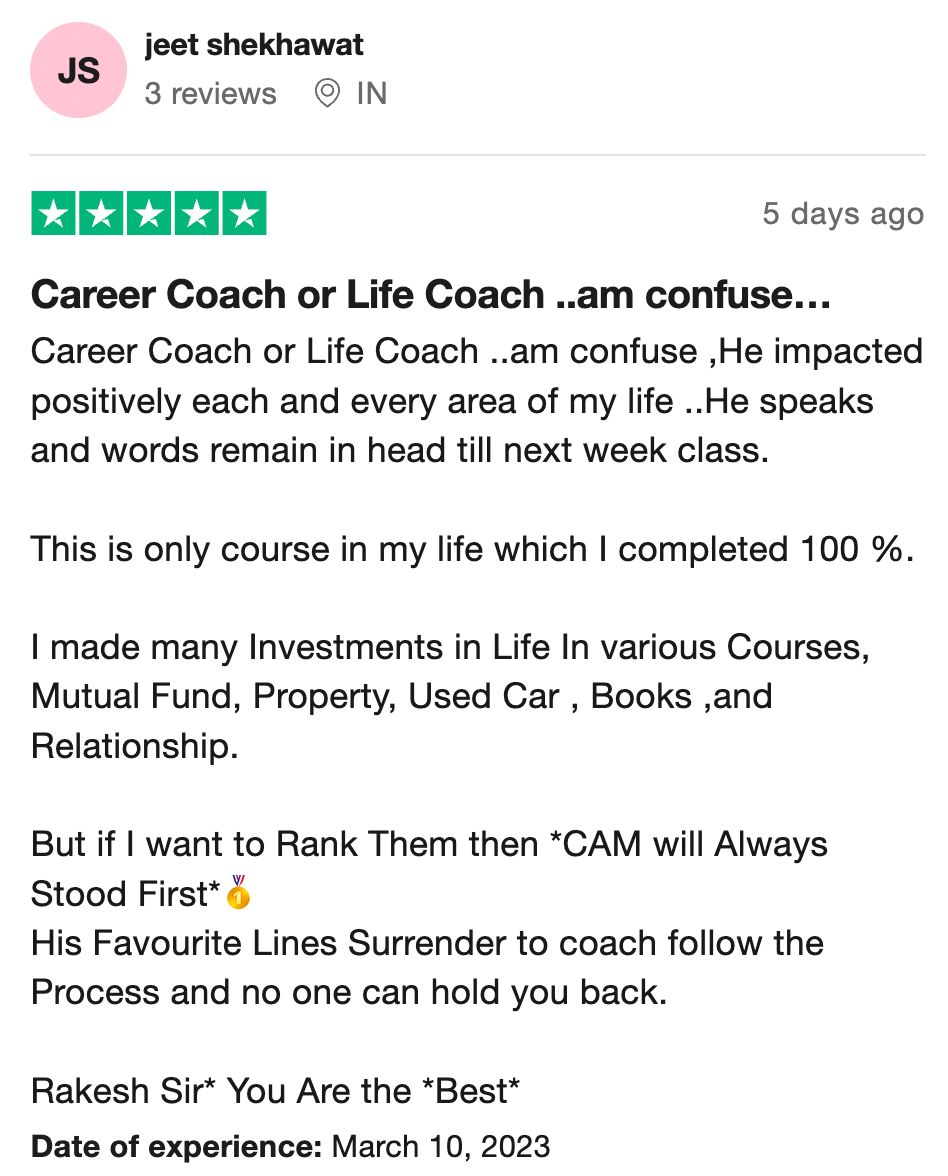This screenshot has height=1176, width=948.
Task: Select the fifth green rating star
Action: (244, 214)
